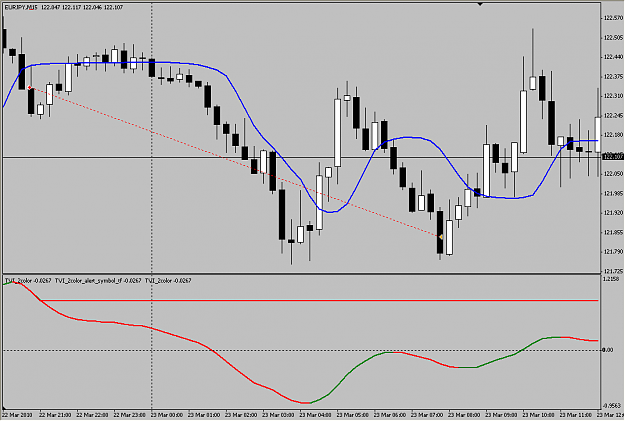Click the 22 Mar 21:00 time label
This screenshot has height=421, width=625.
(x=54, y=415)
